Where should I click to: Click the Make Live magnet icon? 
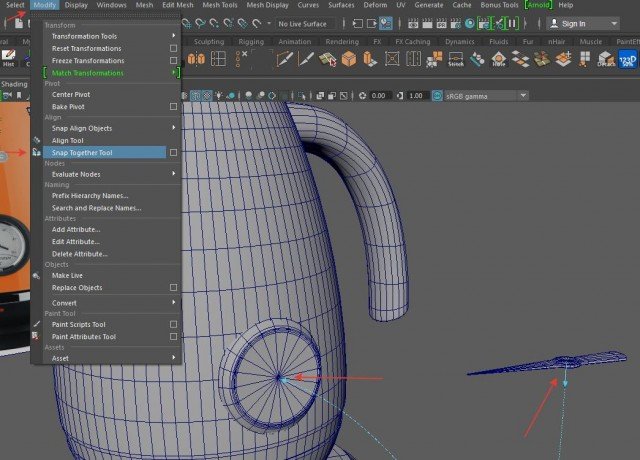point(37,275)
